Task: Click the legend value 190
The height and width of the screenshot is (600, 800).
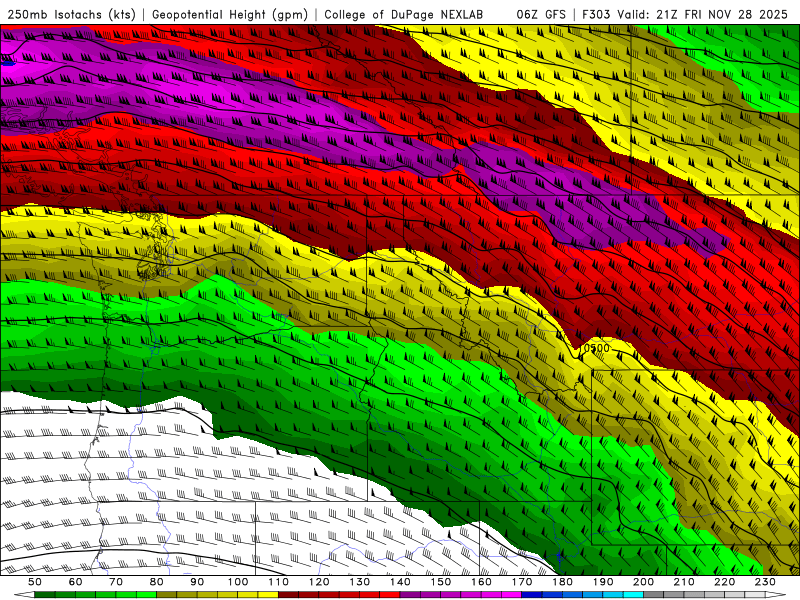Action: pos(603,582)
